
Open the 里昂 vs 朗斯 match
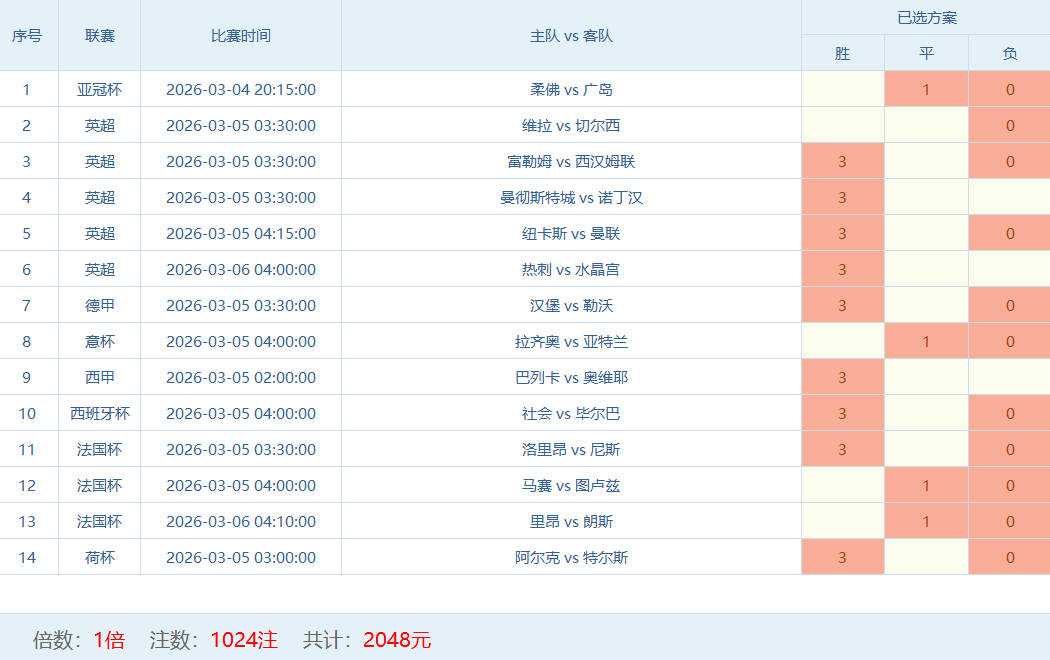(x=571, y=521)
